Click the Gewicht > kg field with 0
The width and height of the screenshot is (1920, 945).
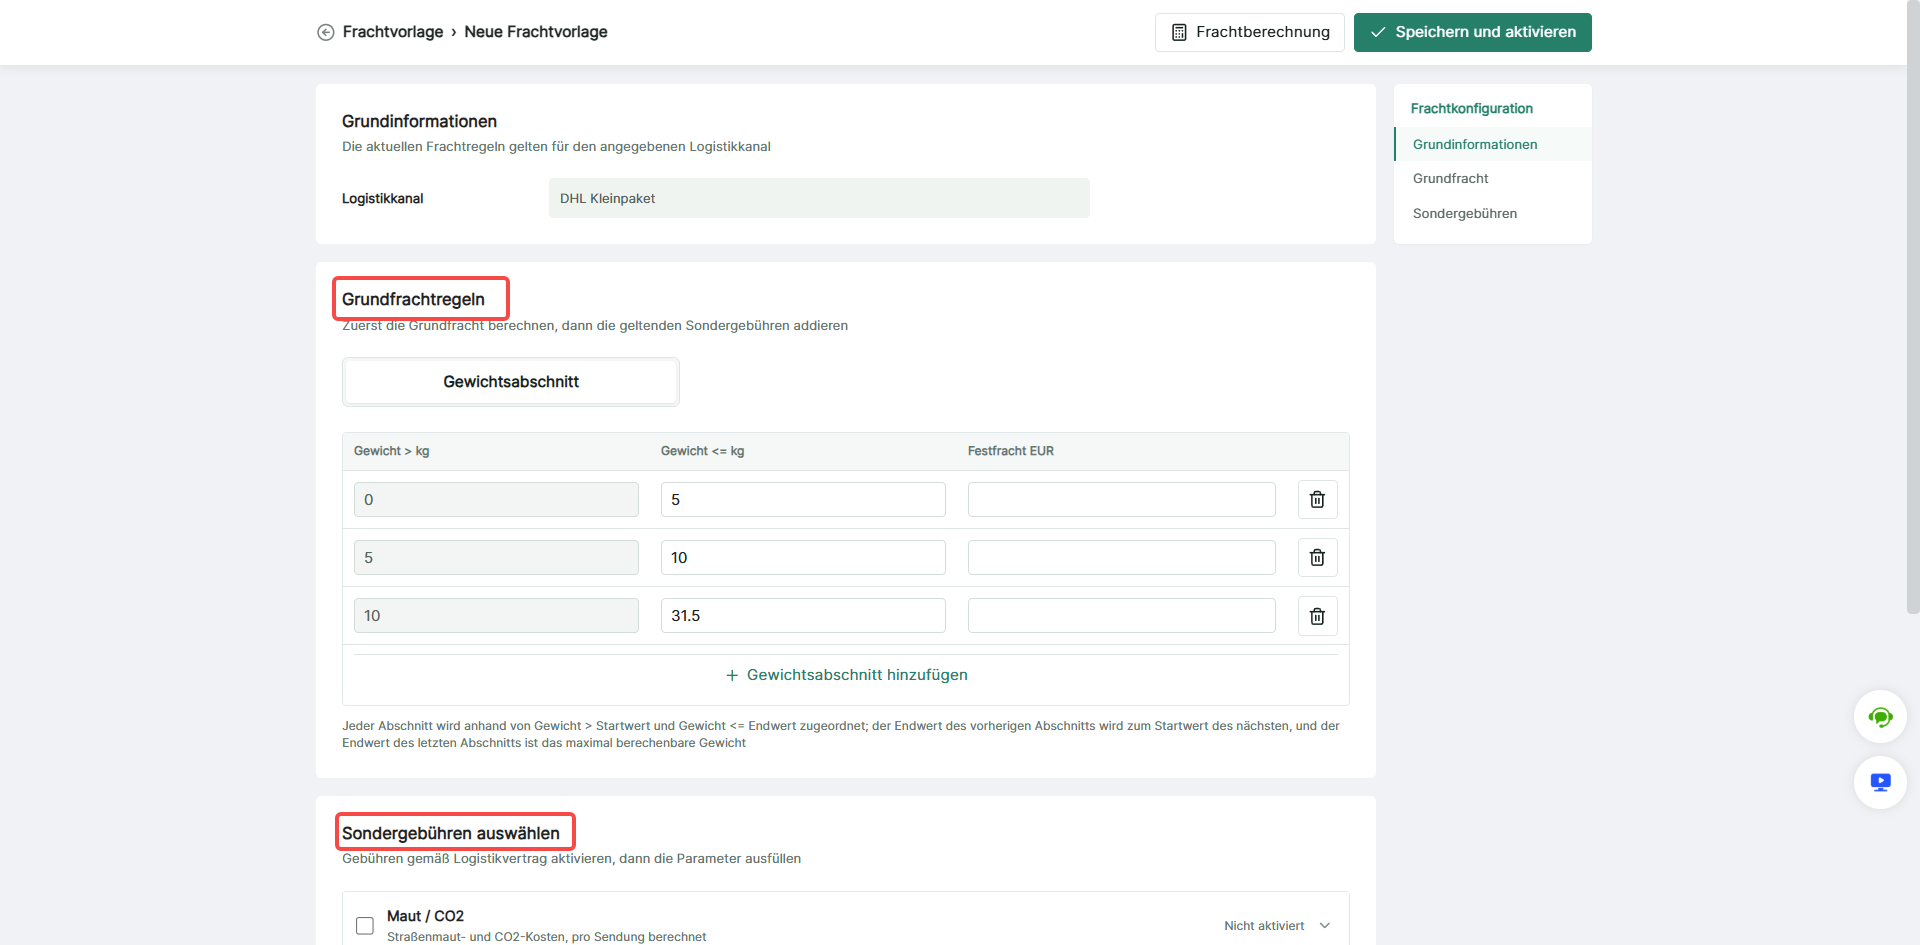[496, 500]
